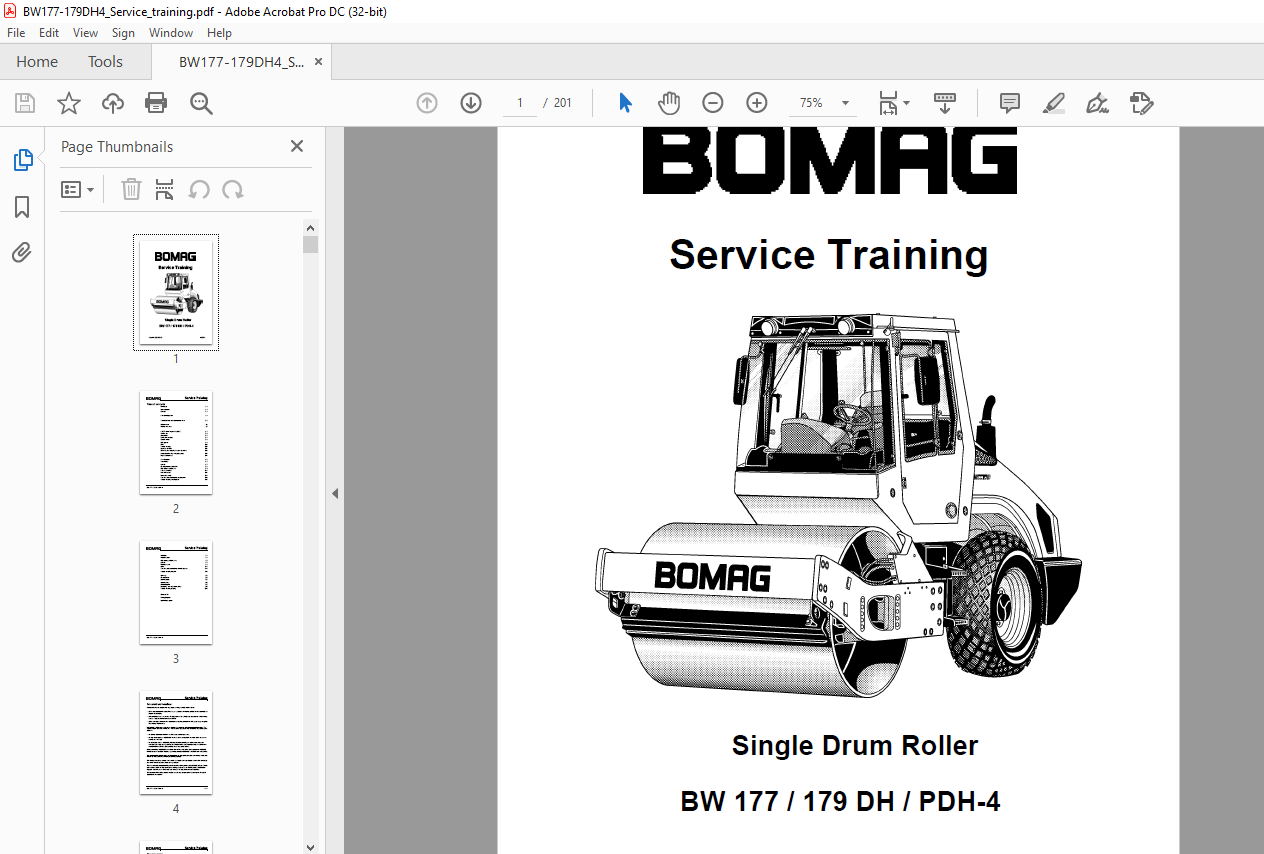Screen dimensions: 1264x854
Task: Switch to the Home tab
Action: (37, 62)
